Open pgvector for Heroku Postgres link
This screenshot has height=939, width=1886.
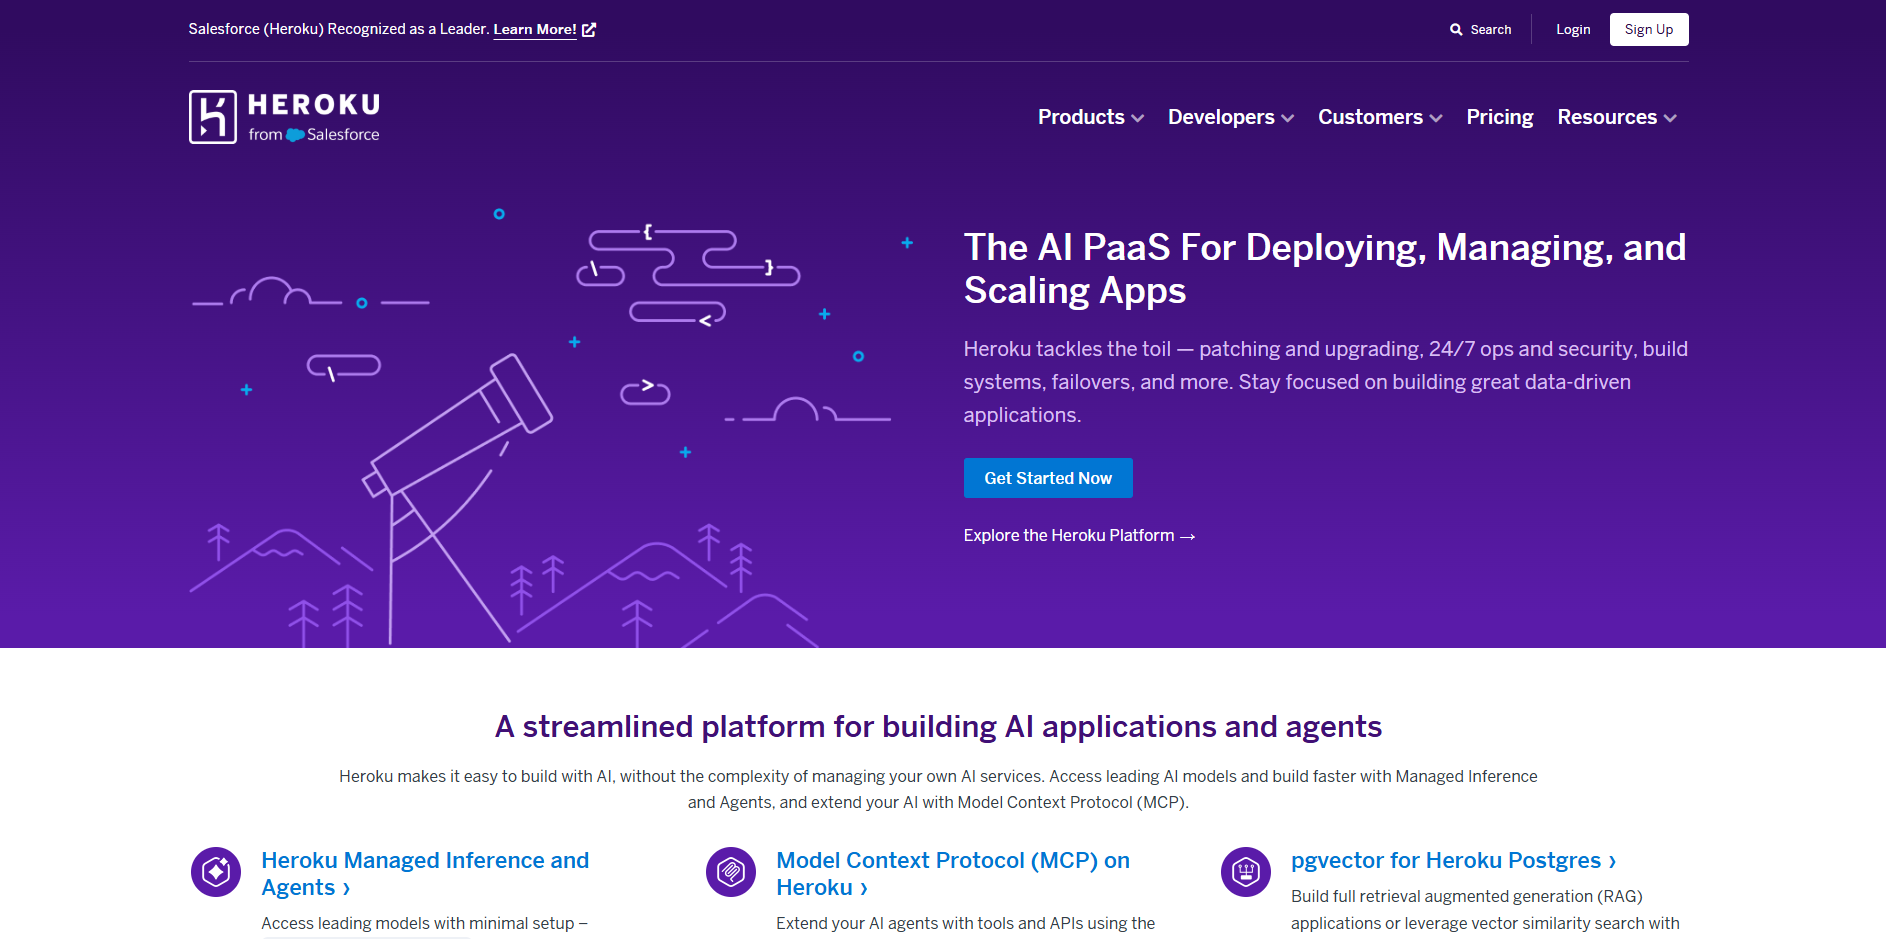[x=1453, y=860]
